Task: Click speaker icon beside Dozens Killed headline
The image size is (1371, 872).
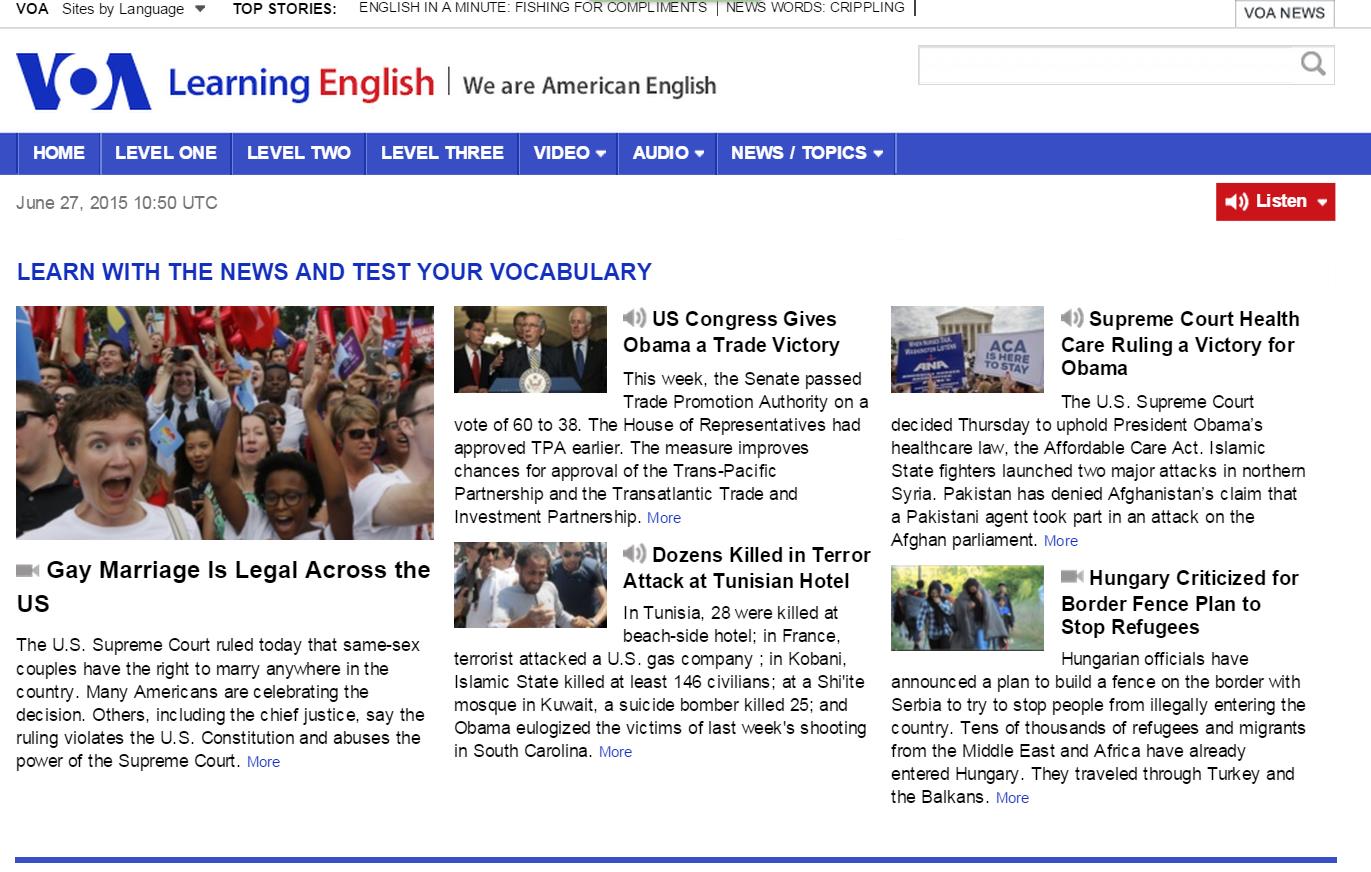Action: point(634,553)
